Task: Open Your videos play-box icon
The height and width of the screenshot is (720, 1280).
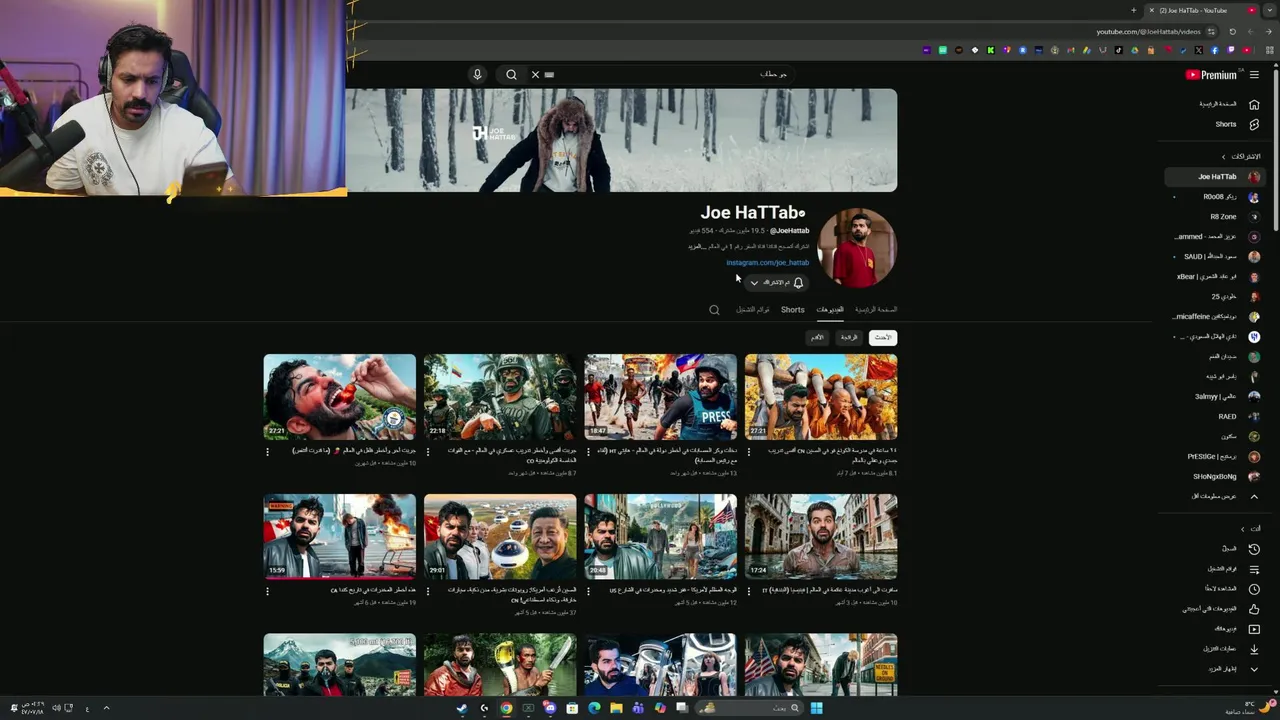Action: tap(1254, 629)
